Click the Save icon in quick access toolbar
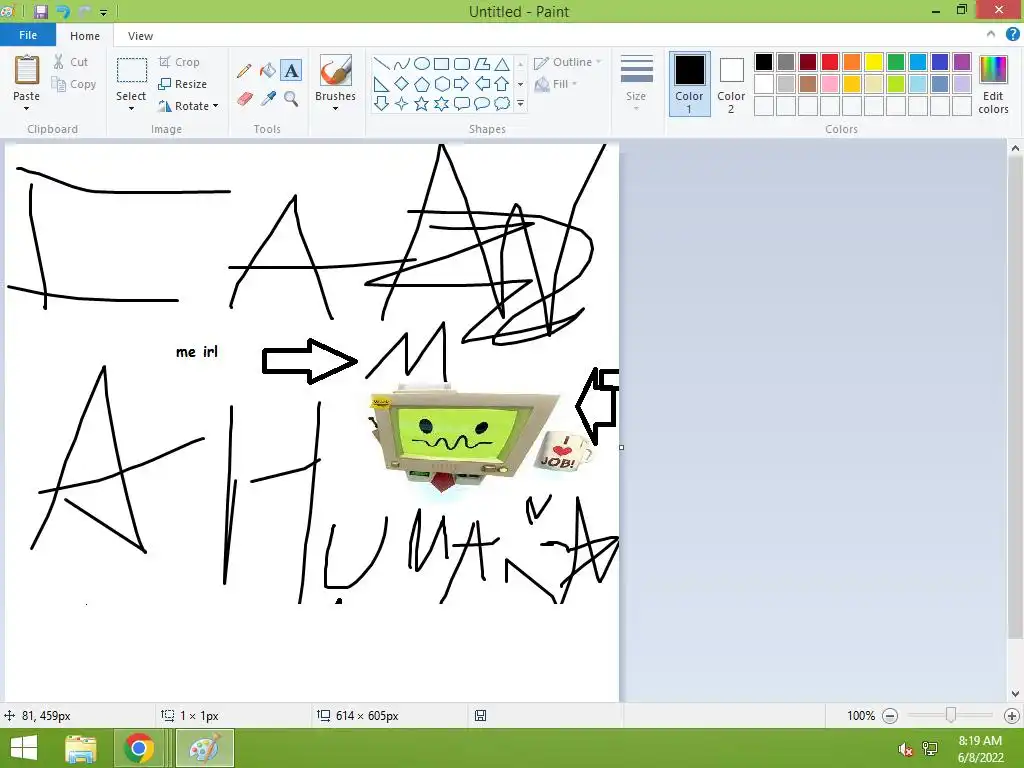The image size is (1024, 768). coord(40,11)
